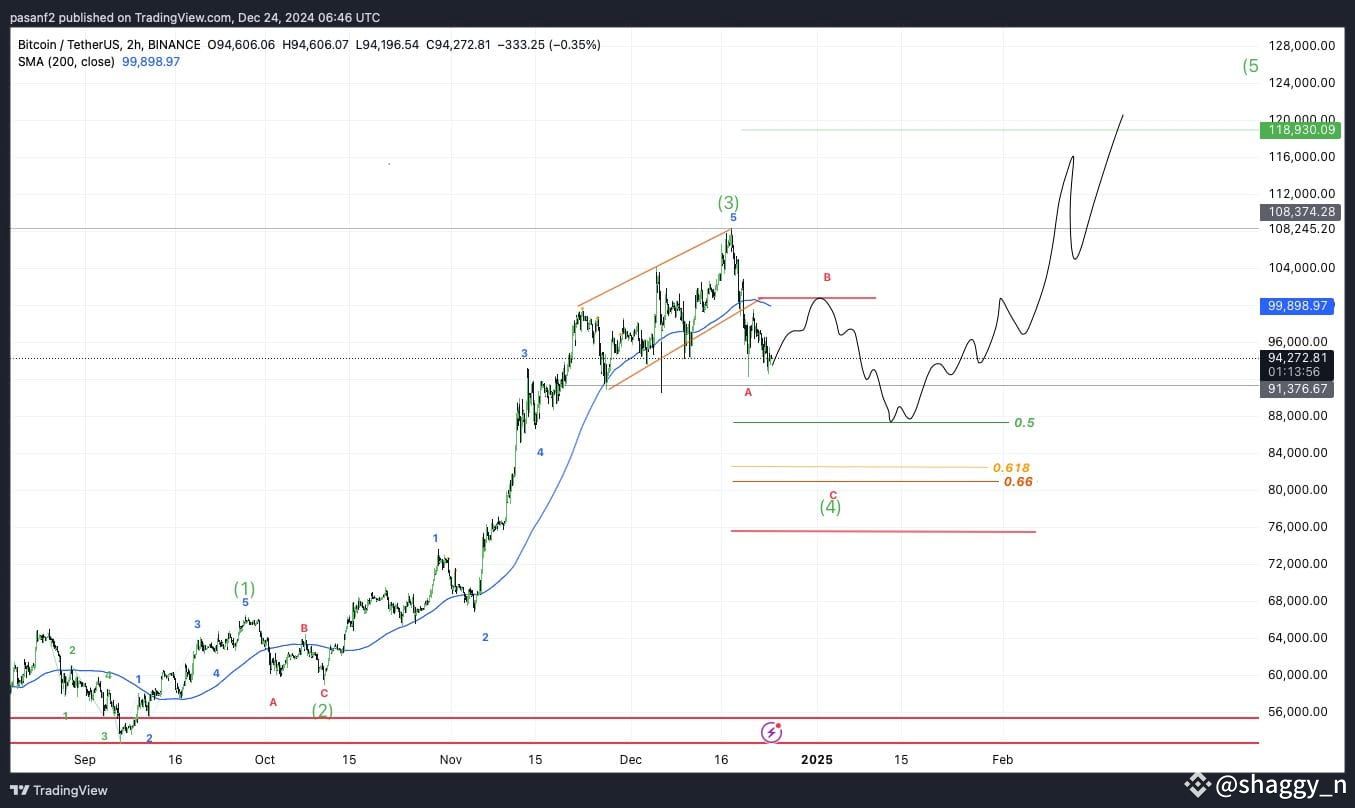Click the pasanf2 published on TradingView.com line
This screenshot has height=808, width=1355.
[x=195, y=17]
